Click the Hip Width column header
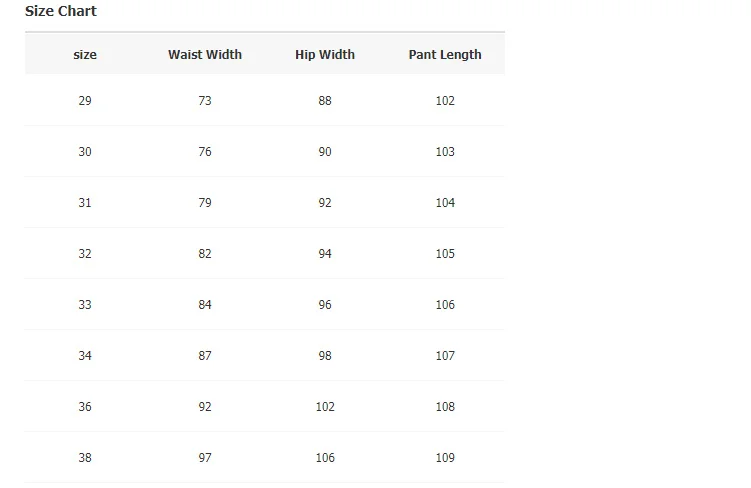Viewport: 751px width, 488px height. coord(325,55)
